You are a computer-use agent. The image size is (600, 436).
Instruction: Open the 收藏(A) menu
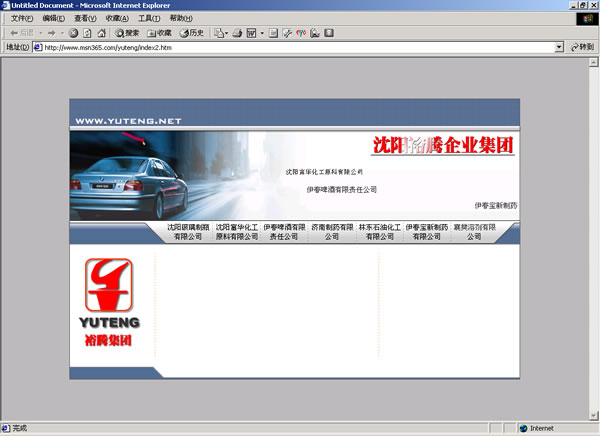tap(117, 18)
